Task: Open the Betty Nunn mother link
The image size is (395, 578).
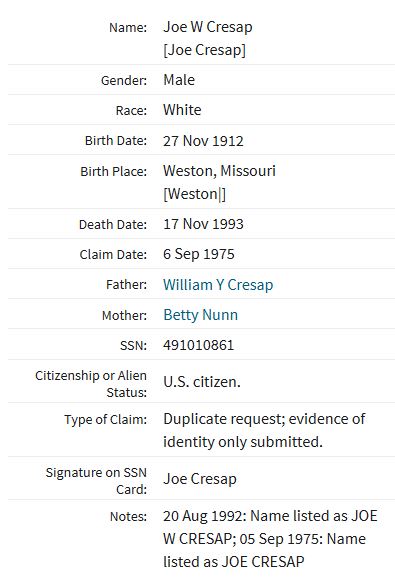Action: [x=200, y=315]
